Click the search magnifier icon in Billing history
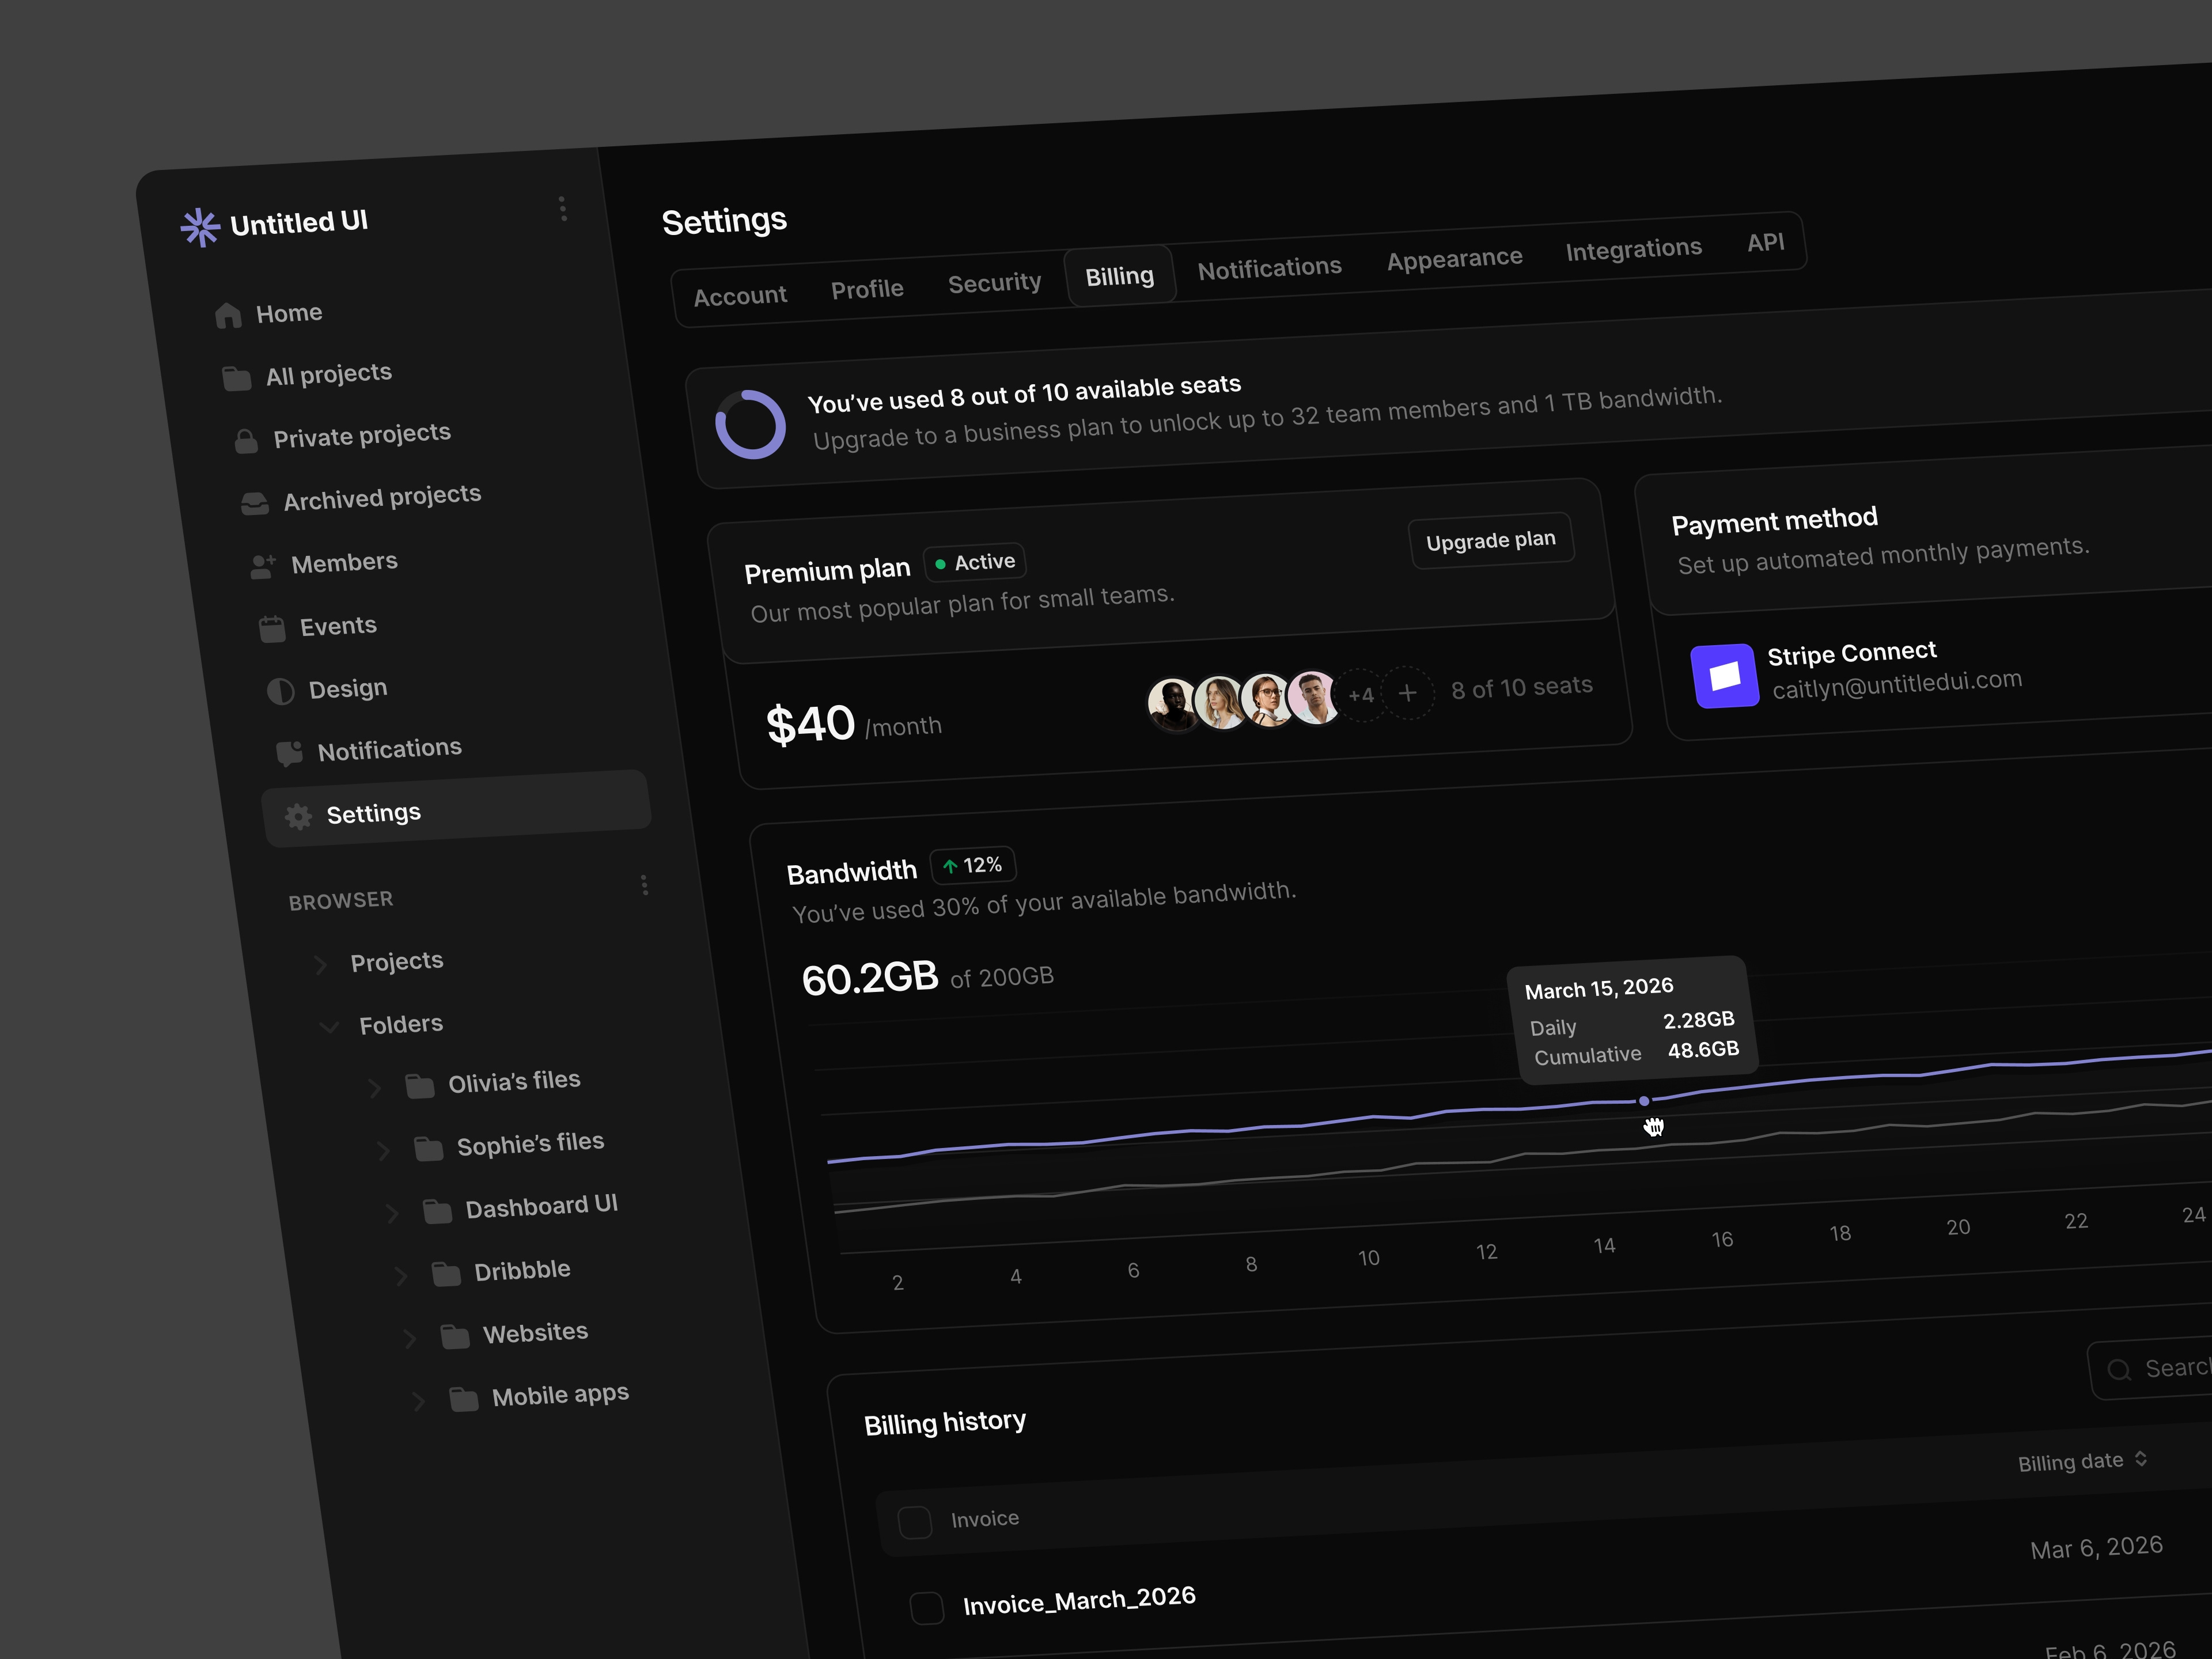 [x=2118, y=1370]
